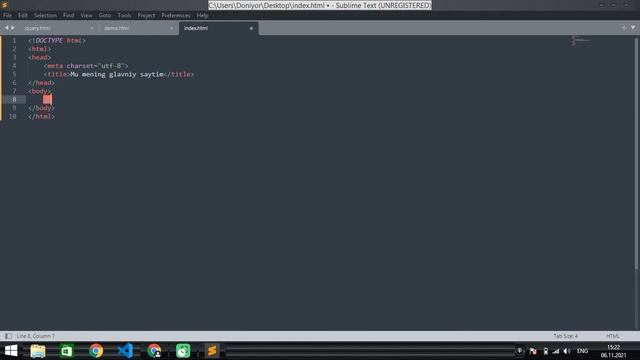The image size is (640, 360).
Task: Open the Find menu
Action: 69,16
